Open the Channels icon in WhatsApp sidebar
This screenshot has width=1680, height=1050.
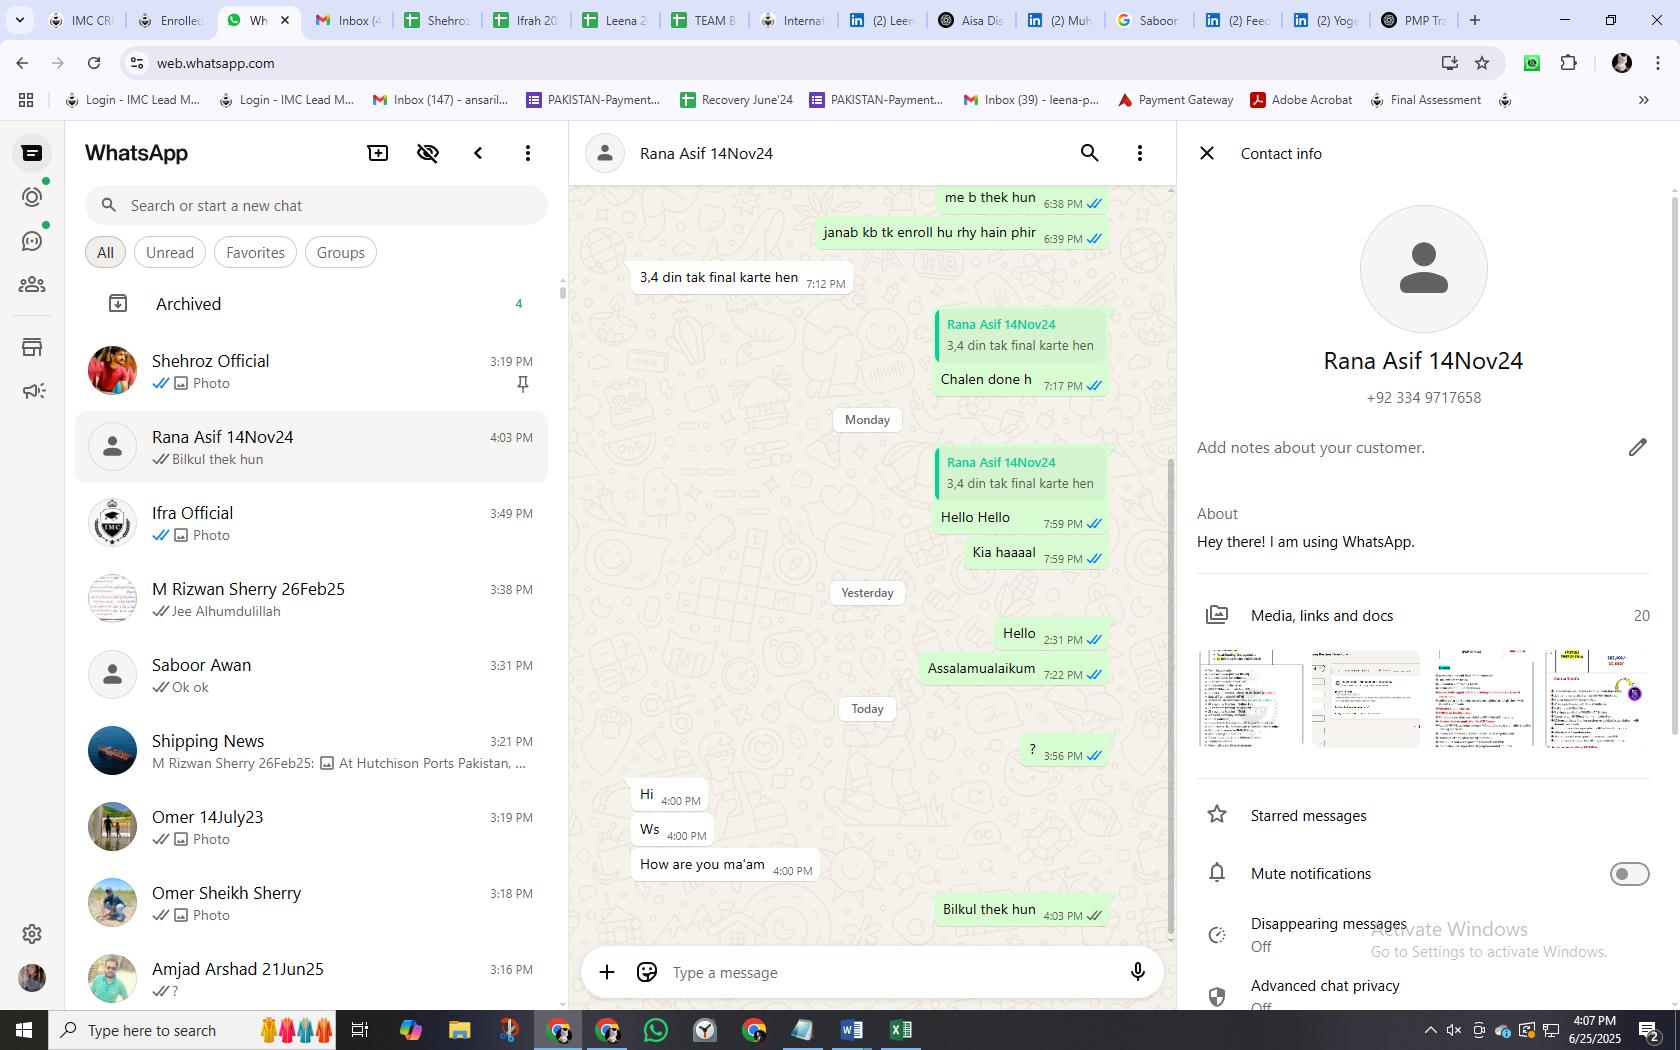tap(32, 241)
